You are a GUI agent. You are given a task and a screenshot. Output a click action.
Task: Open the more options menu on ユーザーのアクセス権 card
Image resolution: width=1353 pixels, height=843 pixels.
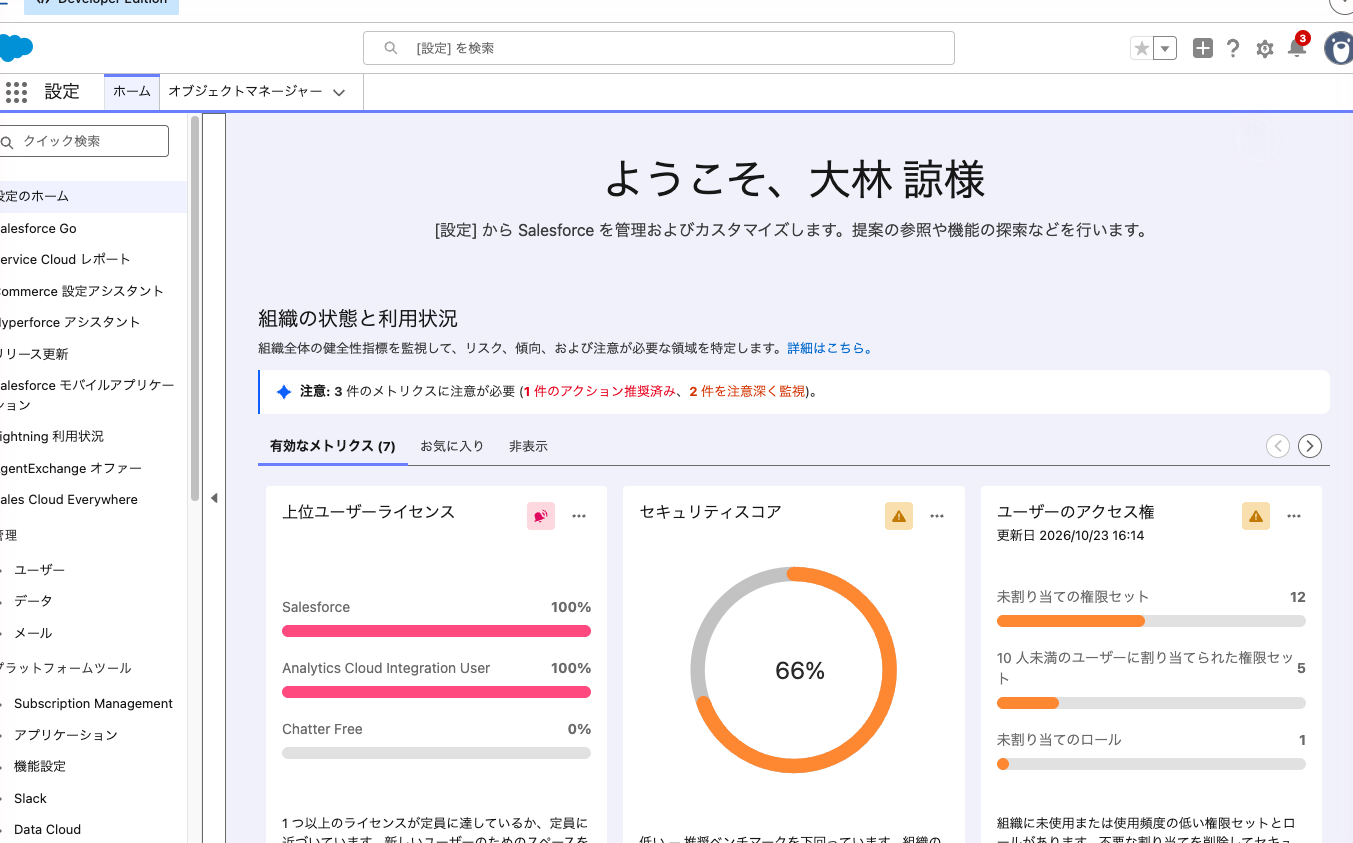click(1294, 516)
